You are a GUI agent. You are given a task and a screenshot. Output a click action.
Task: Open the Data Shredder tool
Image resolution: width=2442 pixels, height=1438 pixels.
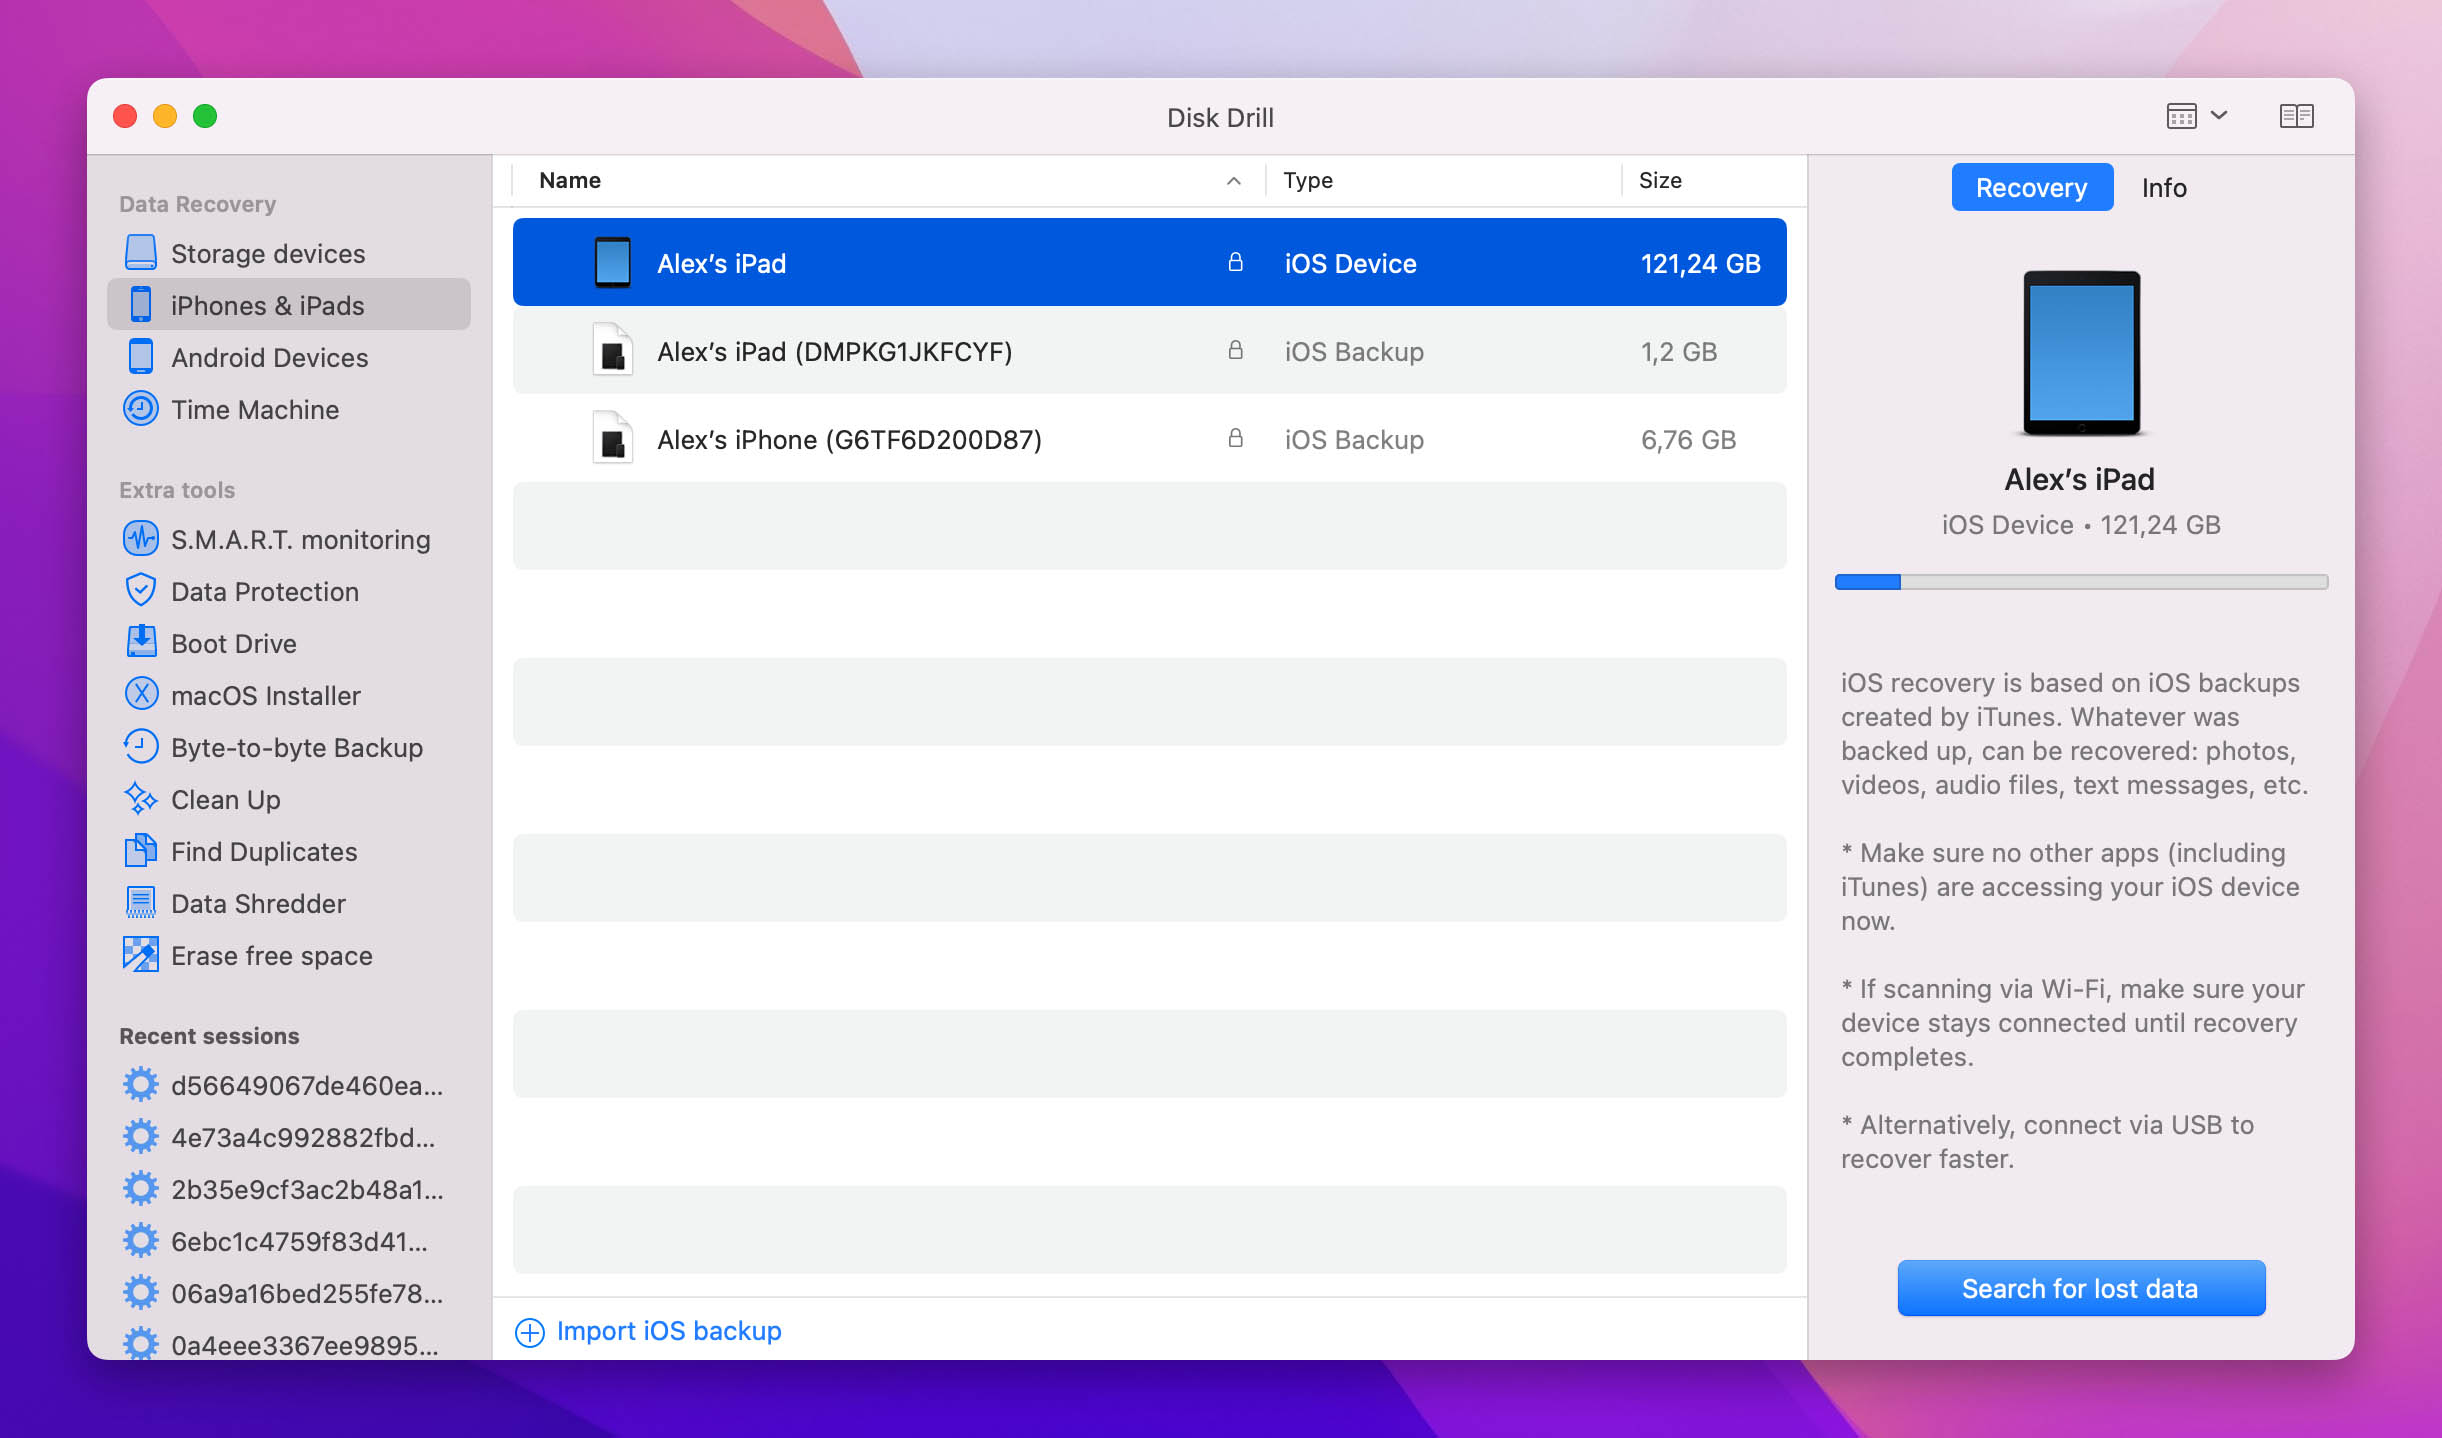[x=258, y=902]
